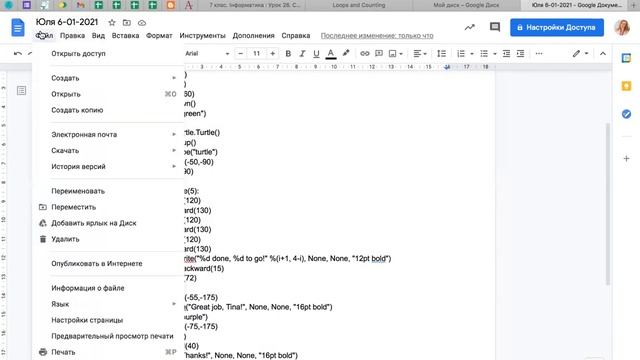Toggle bold formatting

(x=288, y=53)
